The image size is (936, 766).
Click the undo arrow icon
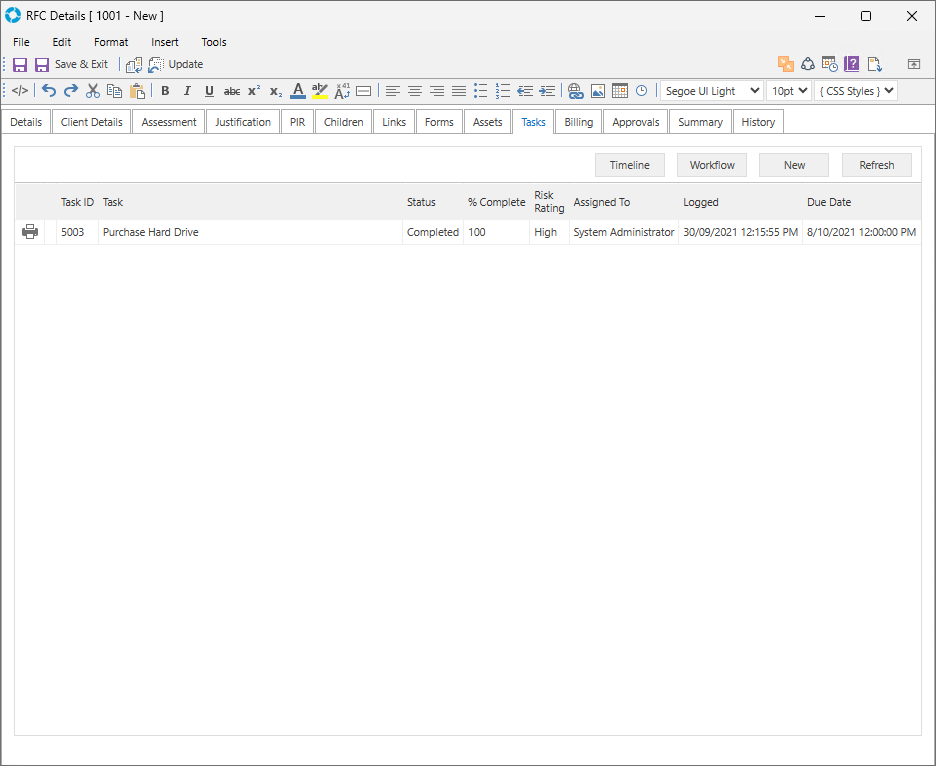click(x=49, y=91)
